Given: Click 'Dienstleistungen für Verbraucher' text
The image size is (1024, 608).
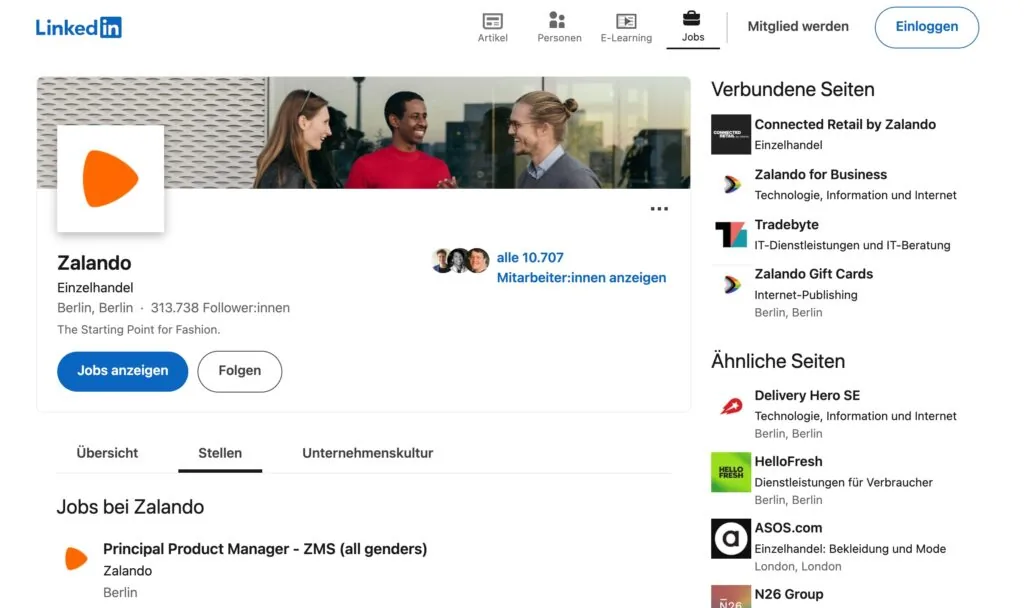Looking at the screenshot, I should [843, 482].
